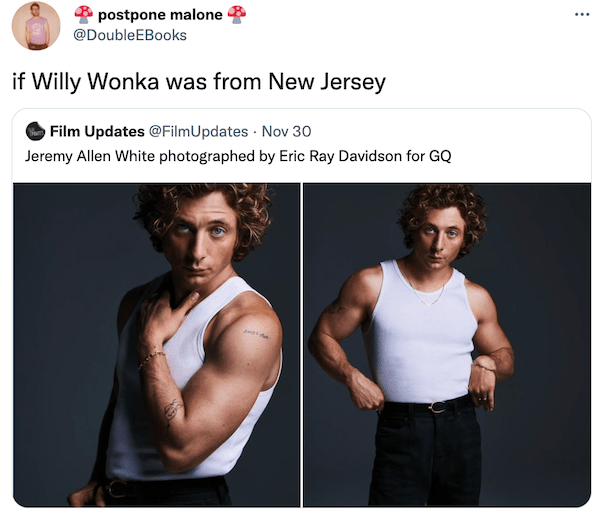Click the Nov 30 timestamp
This screenshot has width=600, height=522.
click(x=286, y=132)
